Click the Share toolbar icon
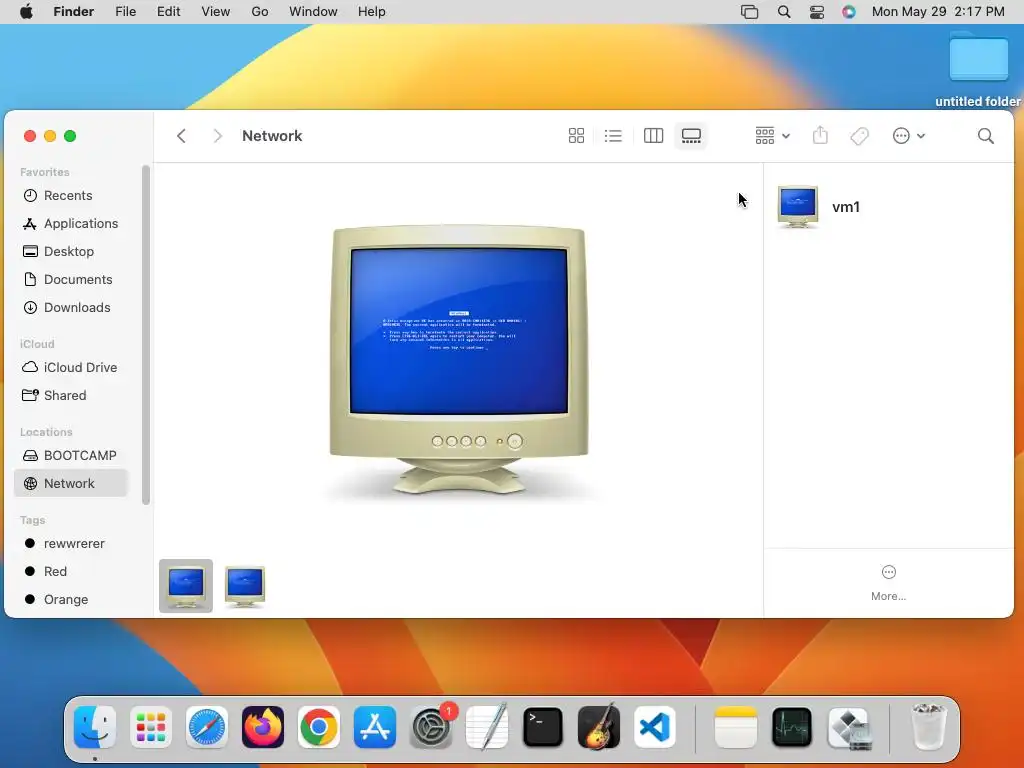Image resolution: width=1024 pixels, height=768 pixels. tap(820, 136)
